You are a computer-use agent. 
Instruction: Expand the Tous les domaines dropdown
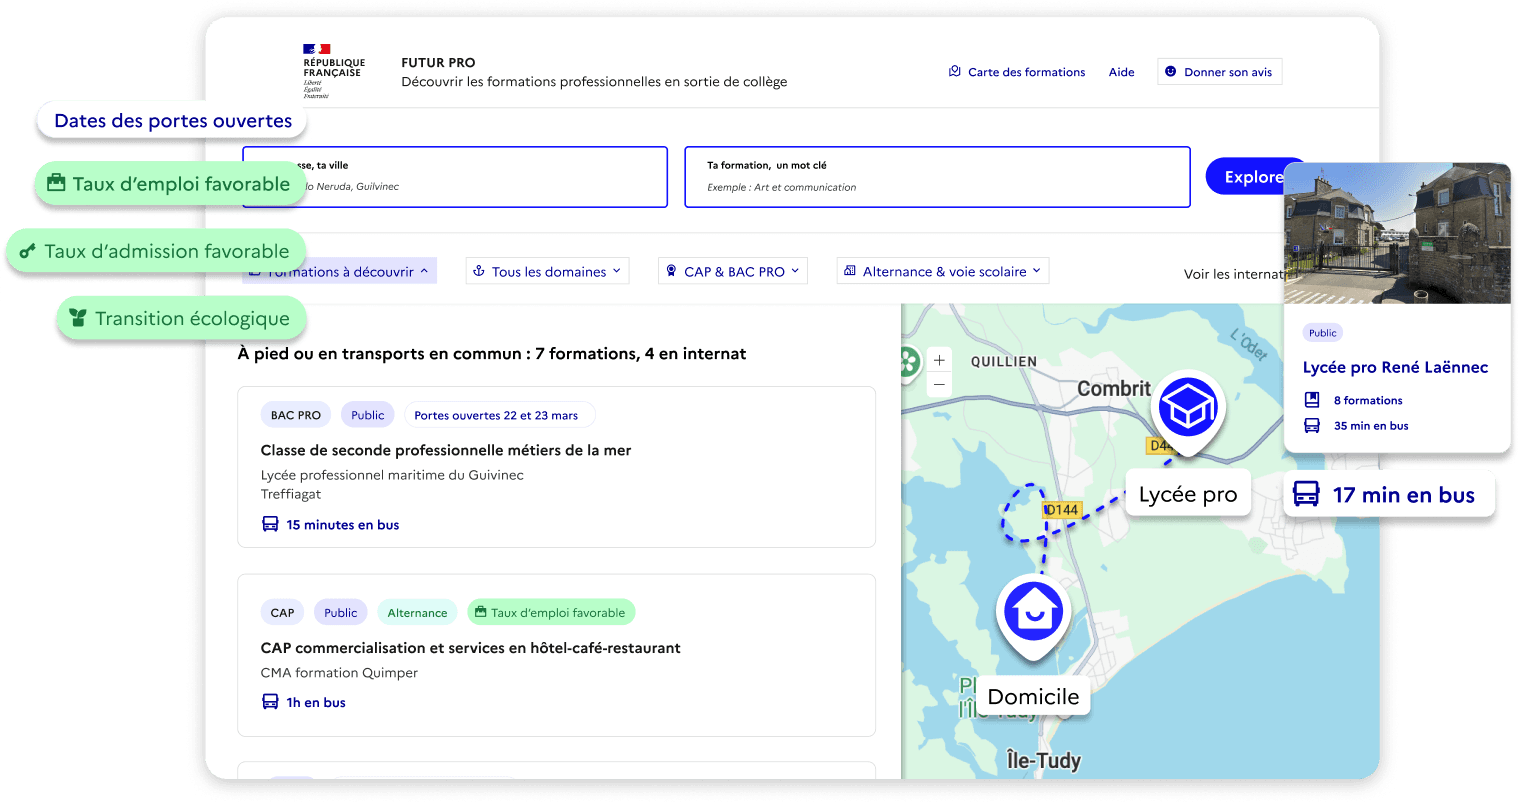pos(547,271)
